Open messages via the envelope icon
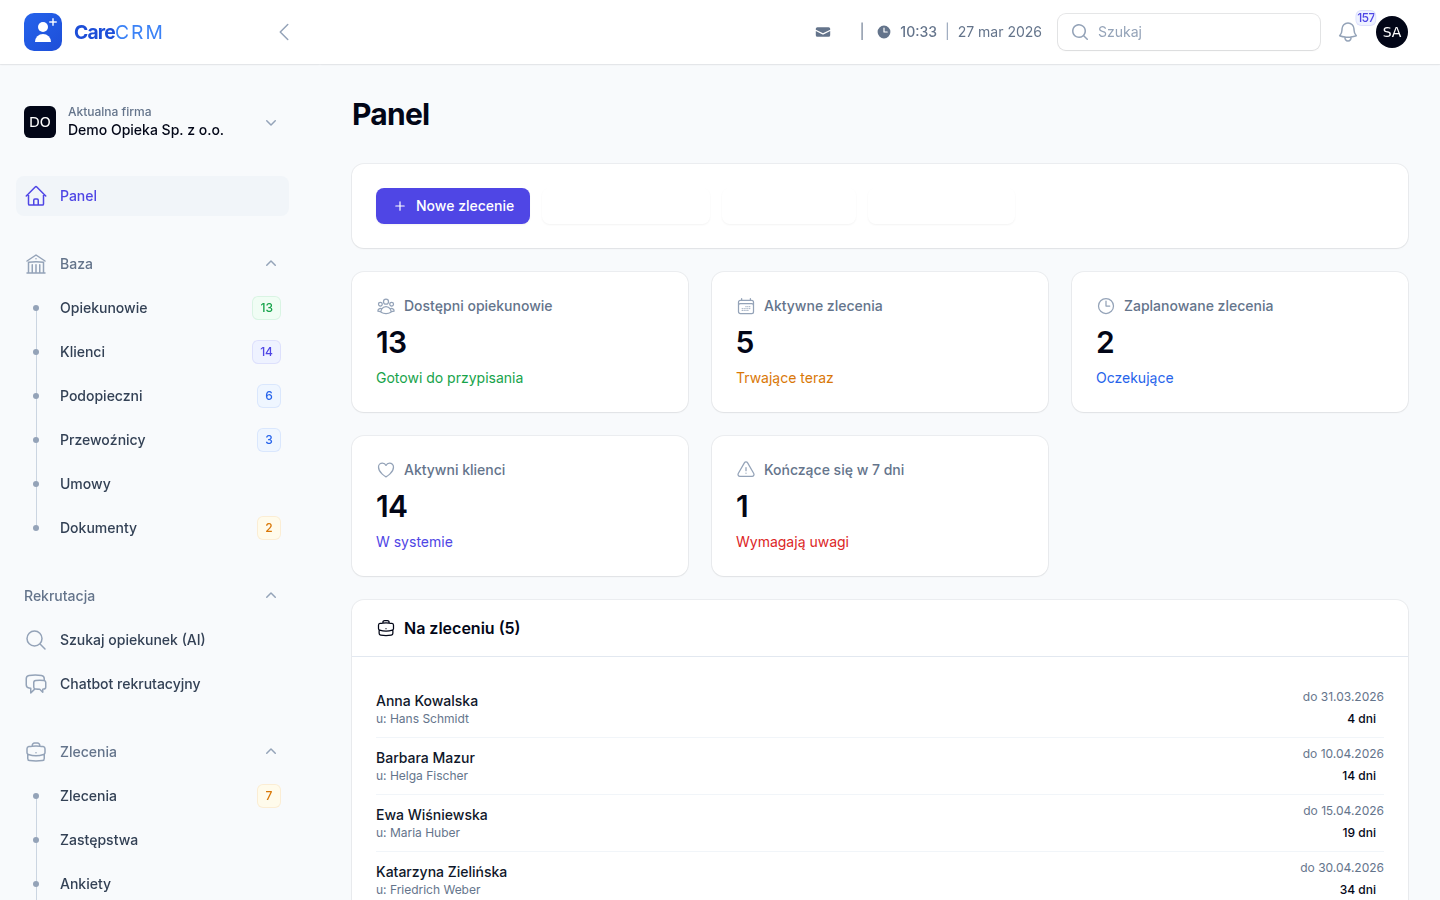Viewport: 1440px width, 900px height. 823,32
